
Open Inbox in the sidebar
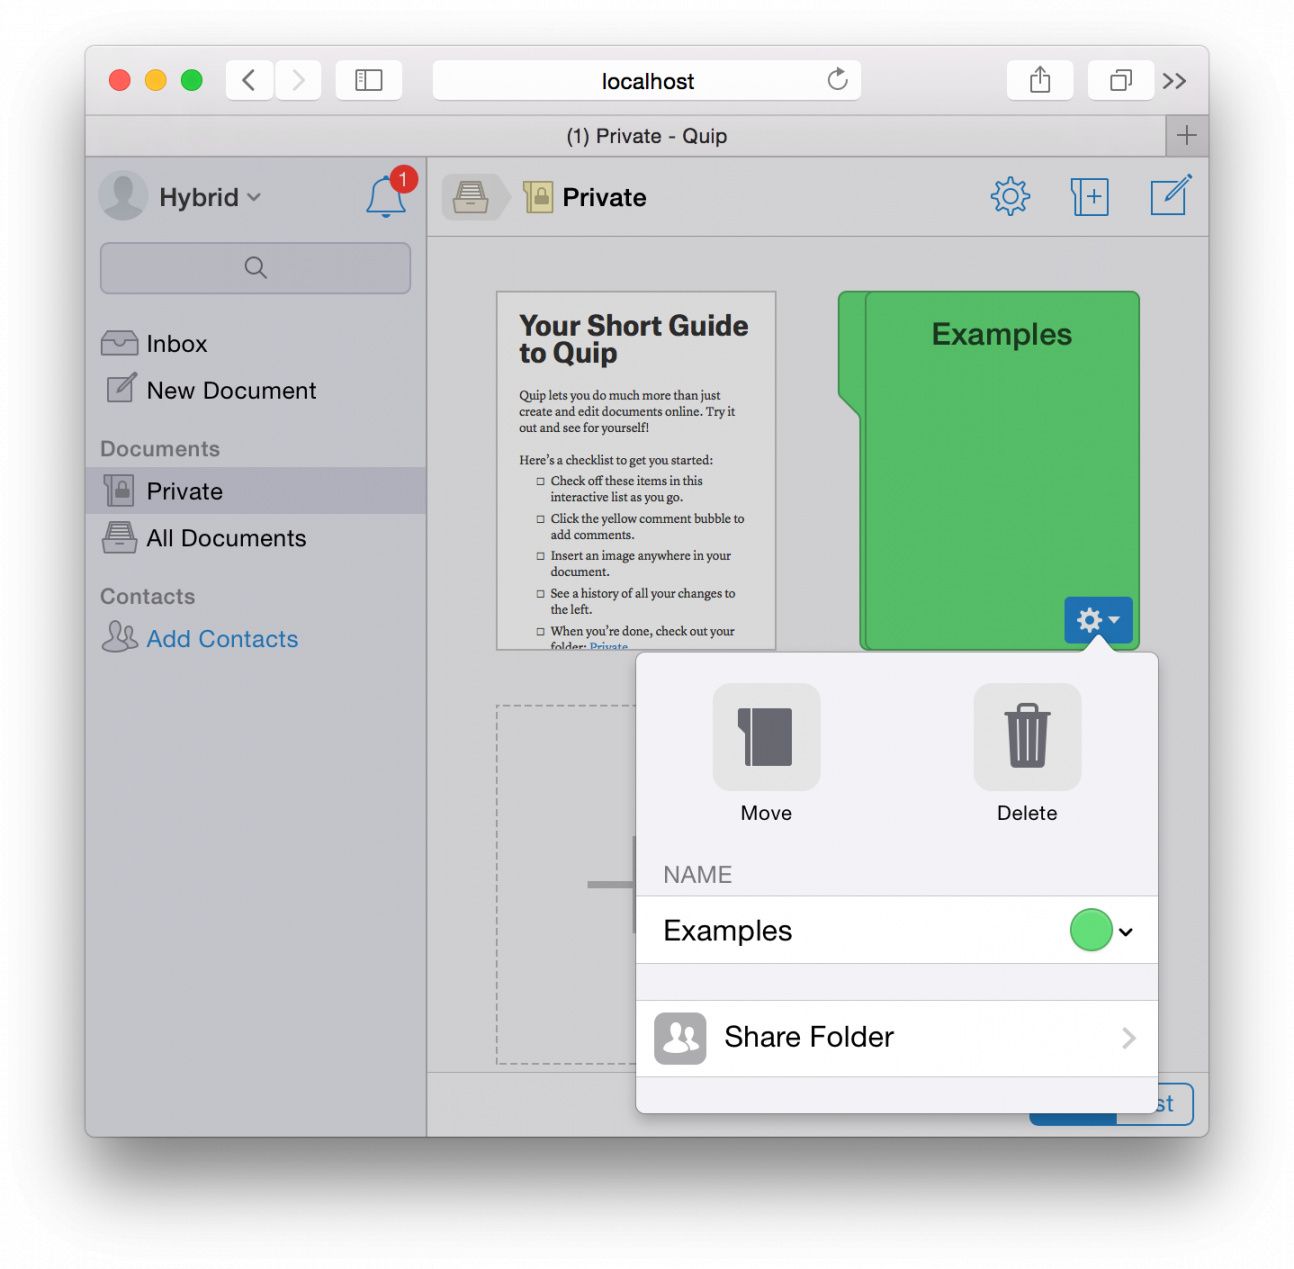tap(176, 344)
